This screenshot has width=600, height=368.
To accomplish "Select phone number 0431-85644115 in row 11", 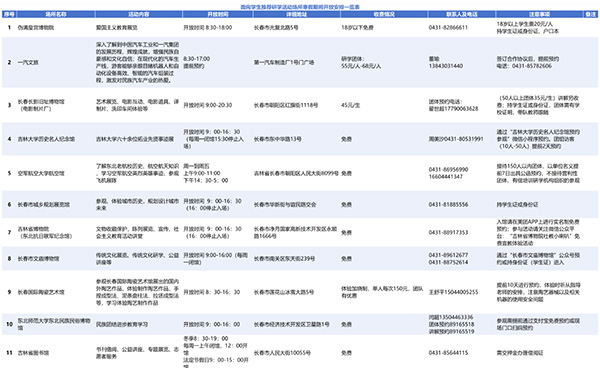I will click(x=448, y=353).
